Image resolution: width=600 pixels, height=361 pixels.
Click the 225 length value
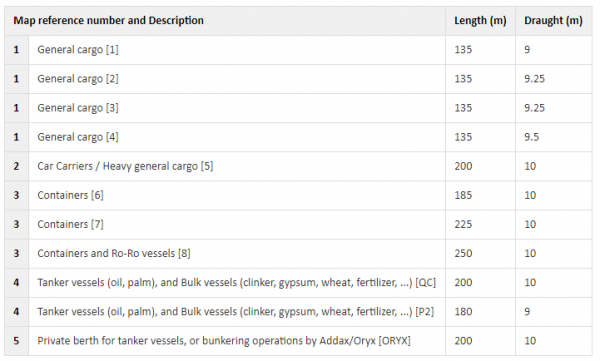(x=463, y=224)
